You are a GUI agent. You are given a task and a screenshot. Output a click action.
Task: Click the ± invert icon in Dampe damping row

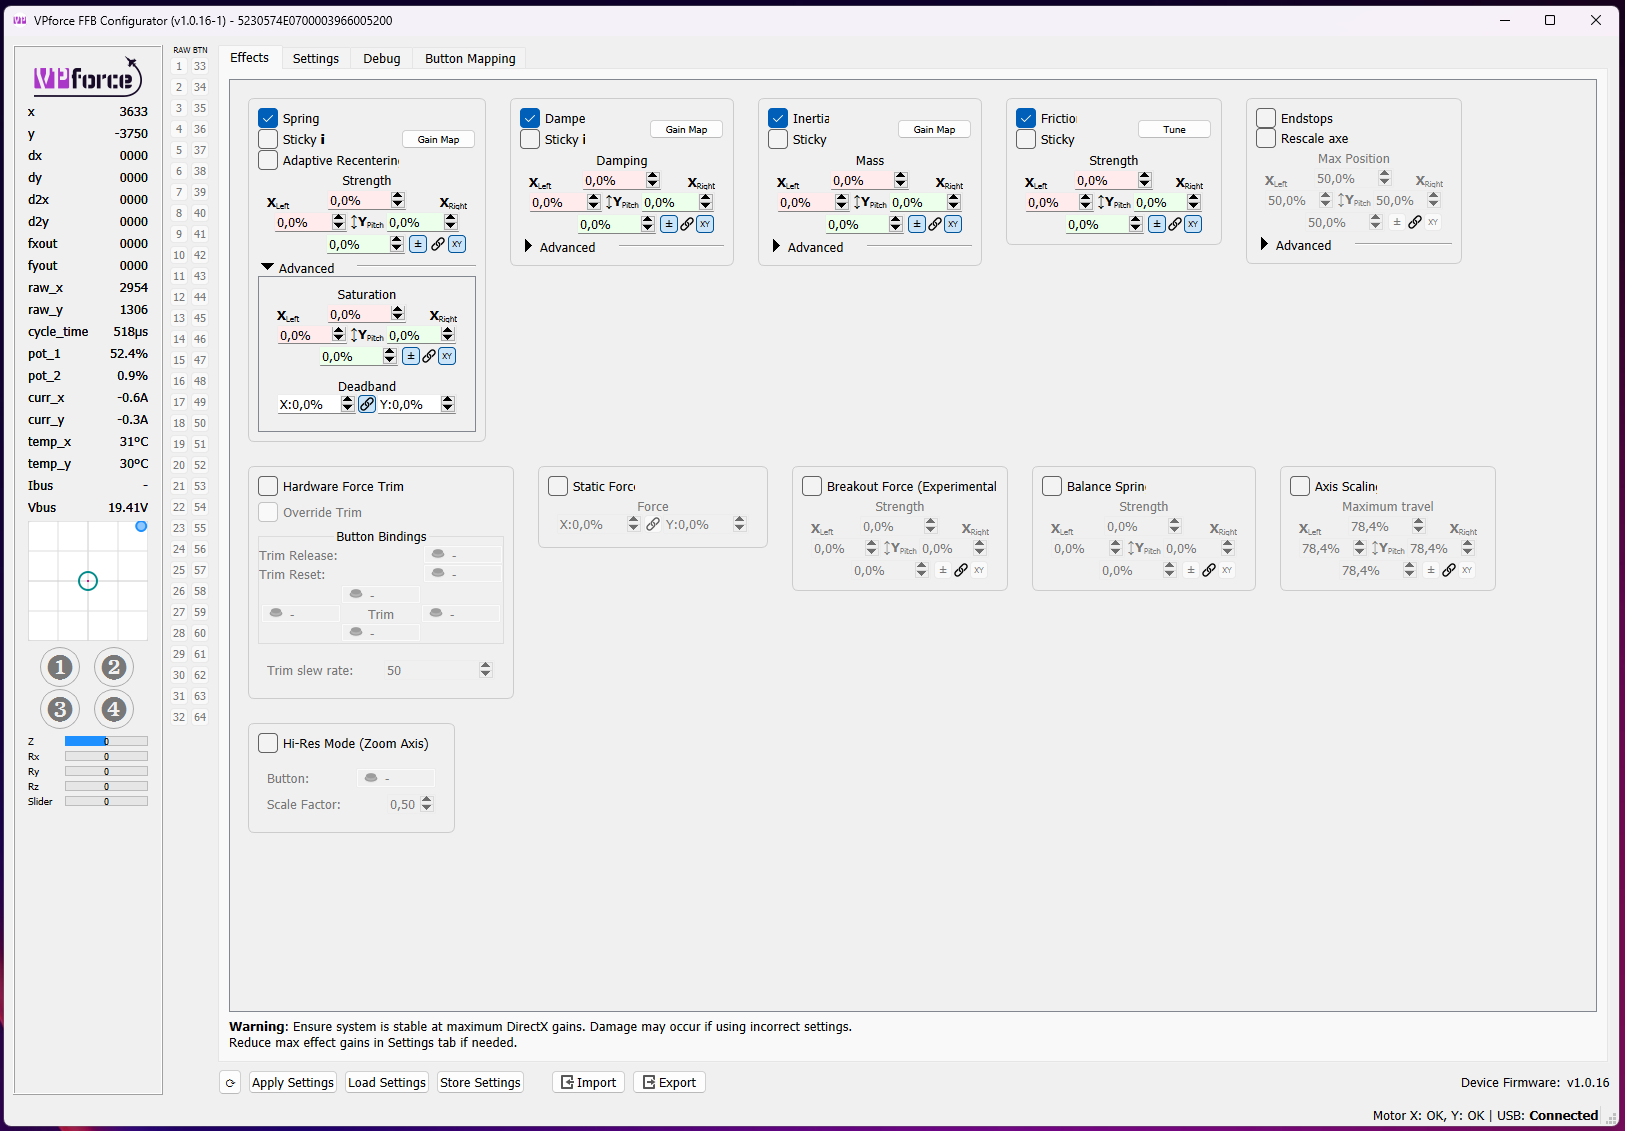[x=669, y=224]
